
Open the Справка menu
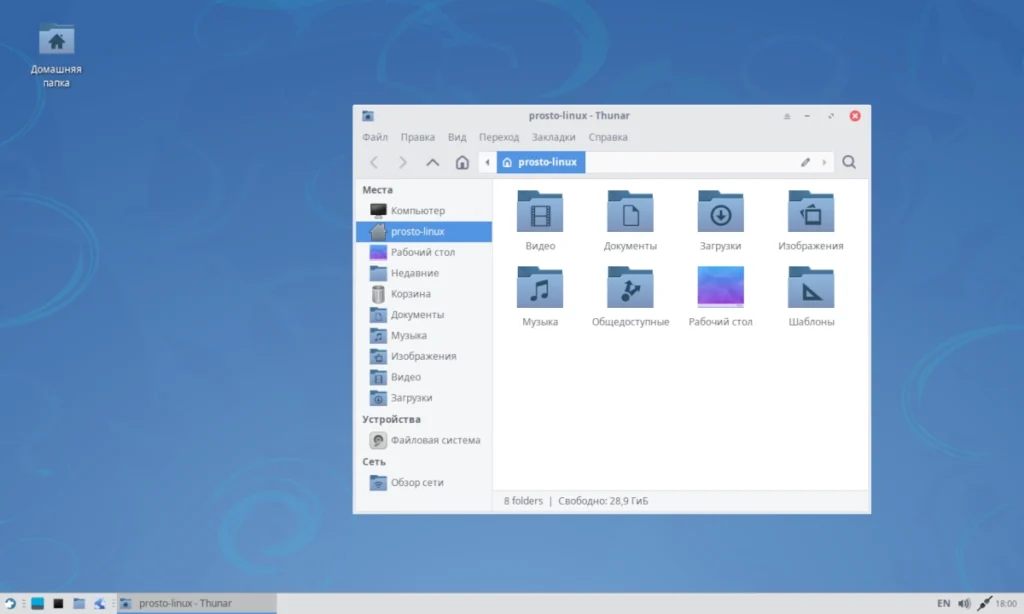click(607, 137)
